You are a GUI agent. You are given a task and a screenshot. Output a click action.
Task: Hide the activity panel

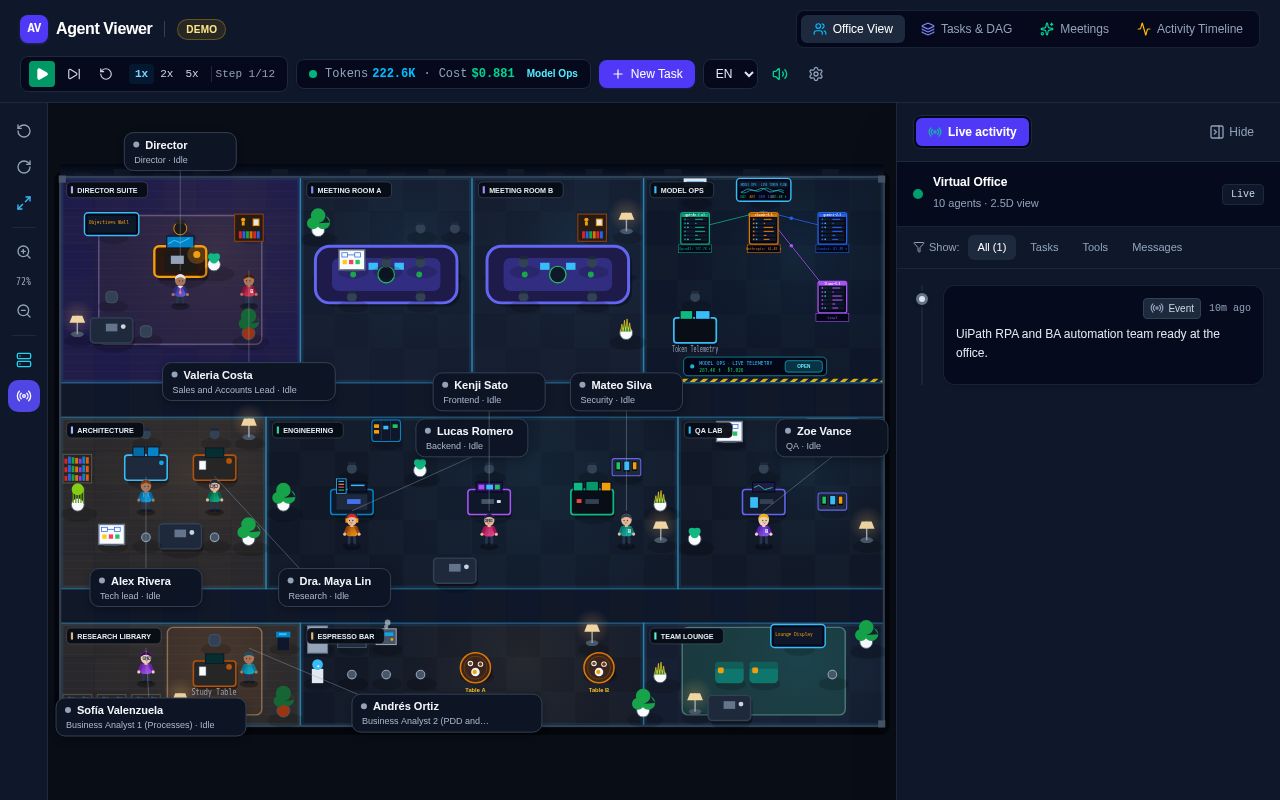1232,132
